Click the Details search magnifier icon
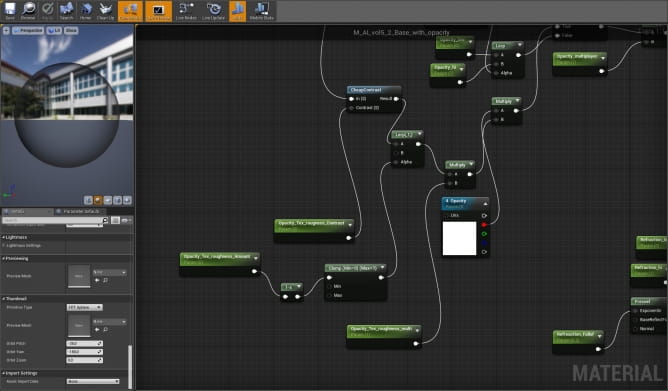The width and height of the screenshot is (668, 391). pos(105,220)
